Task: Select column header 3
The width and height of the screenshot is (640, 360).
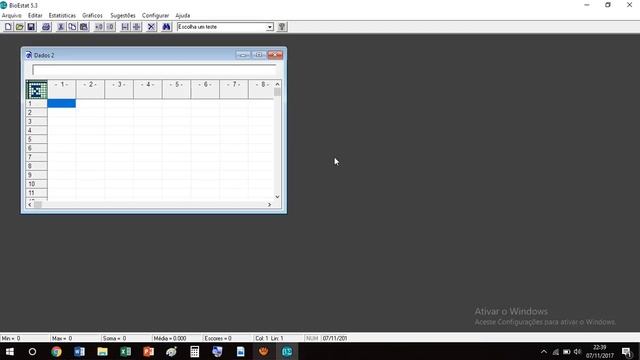Action: (x=119, y=89)
